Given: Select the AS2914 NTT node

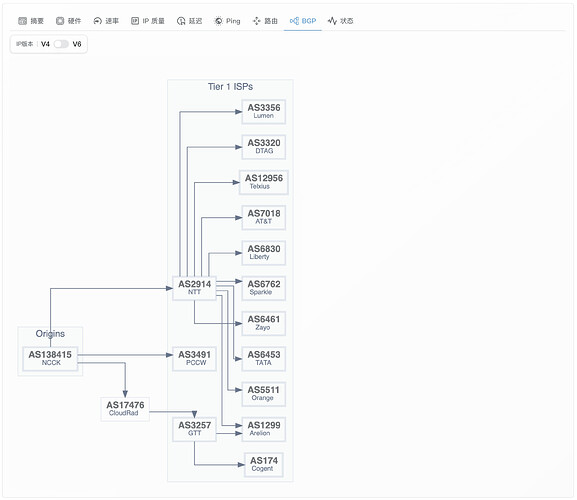Looking at the screenshot, I should click(194, 288).
